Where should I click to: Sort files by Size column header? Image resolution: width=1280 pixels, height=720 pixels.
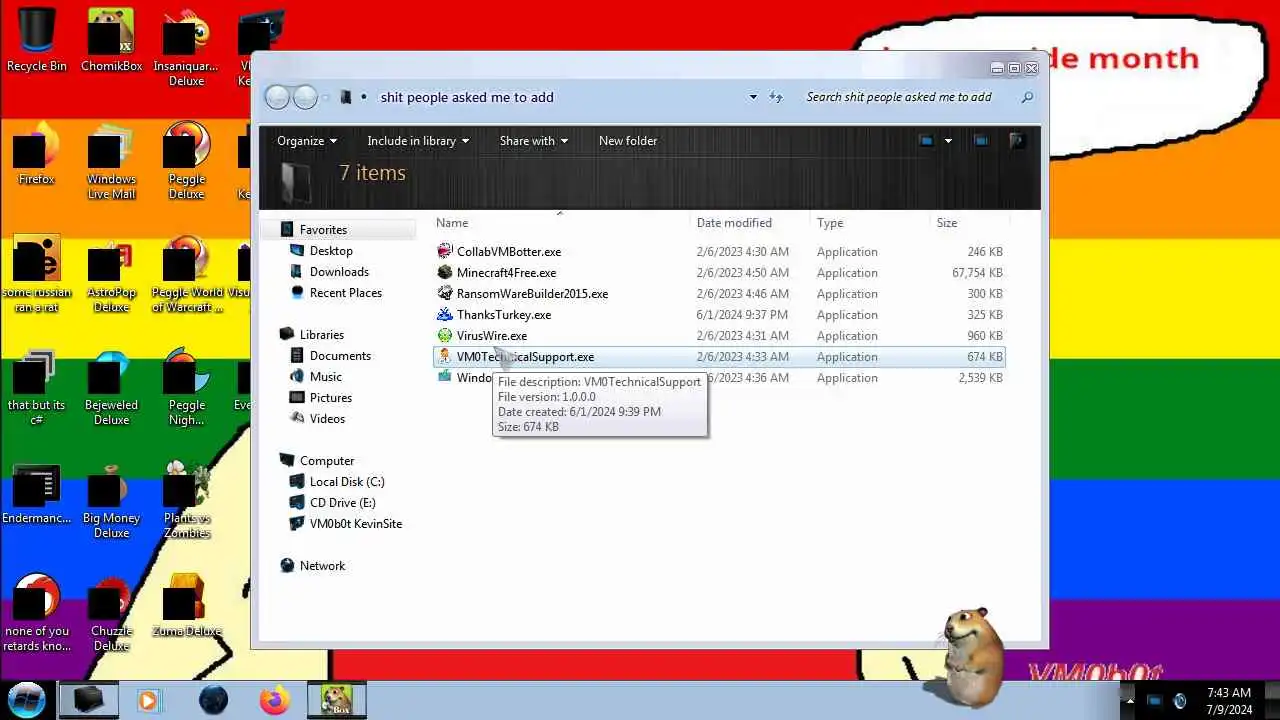(969, 223)
